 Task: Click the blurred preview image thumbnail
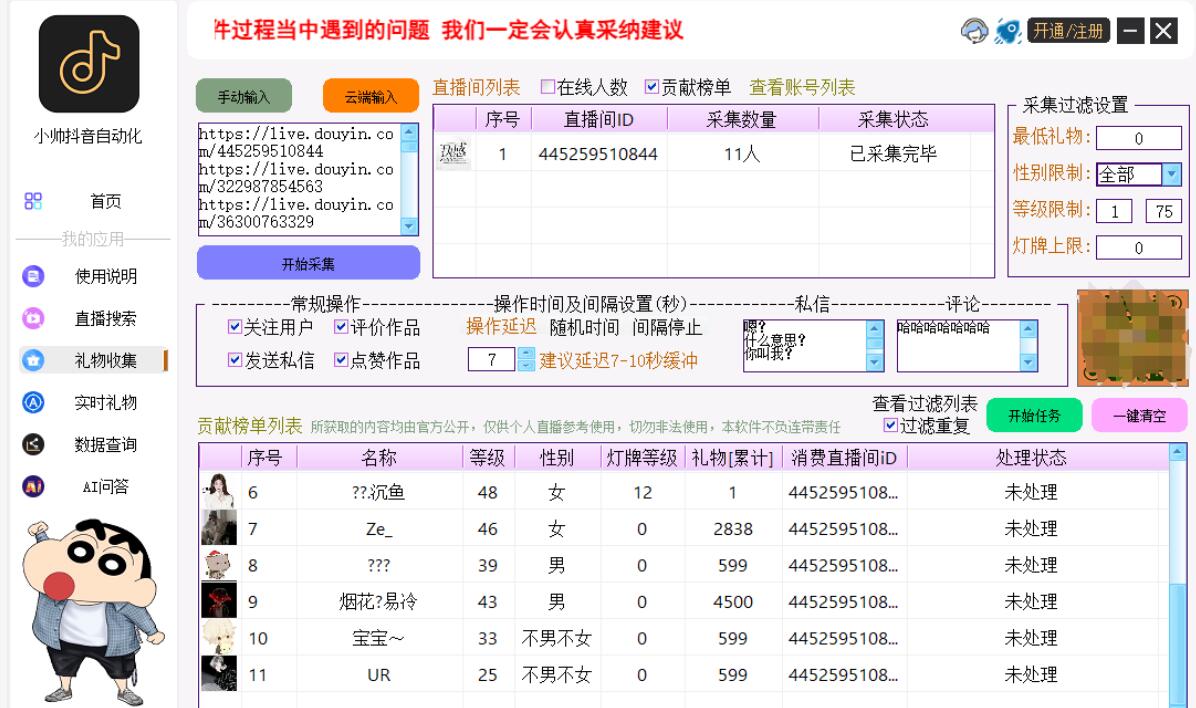(x=1132, y=338)
